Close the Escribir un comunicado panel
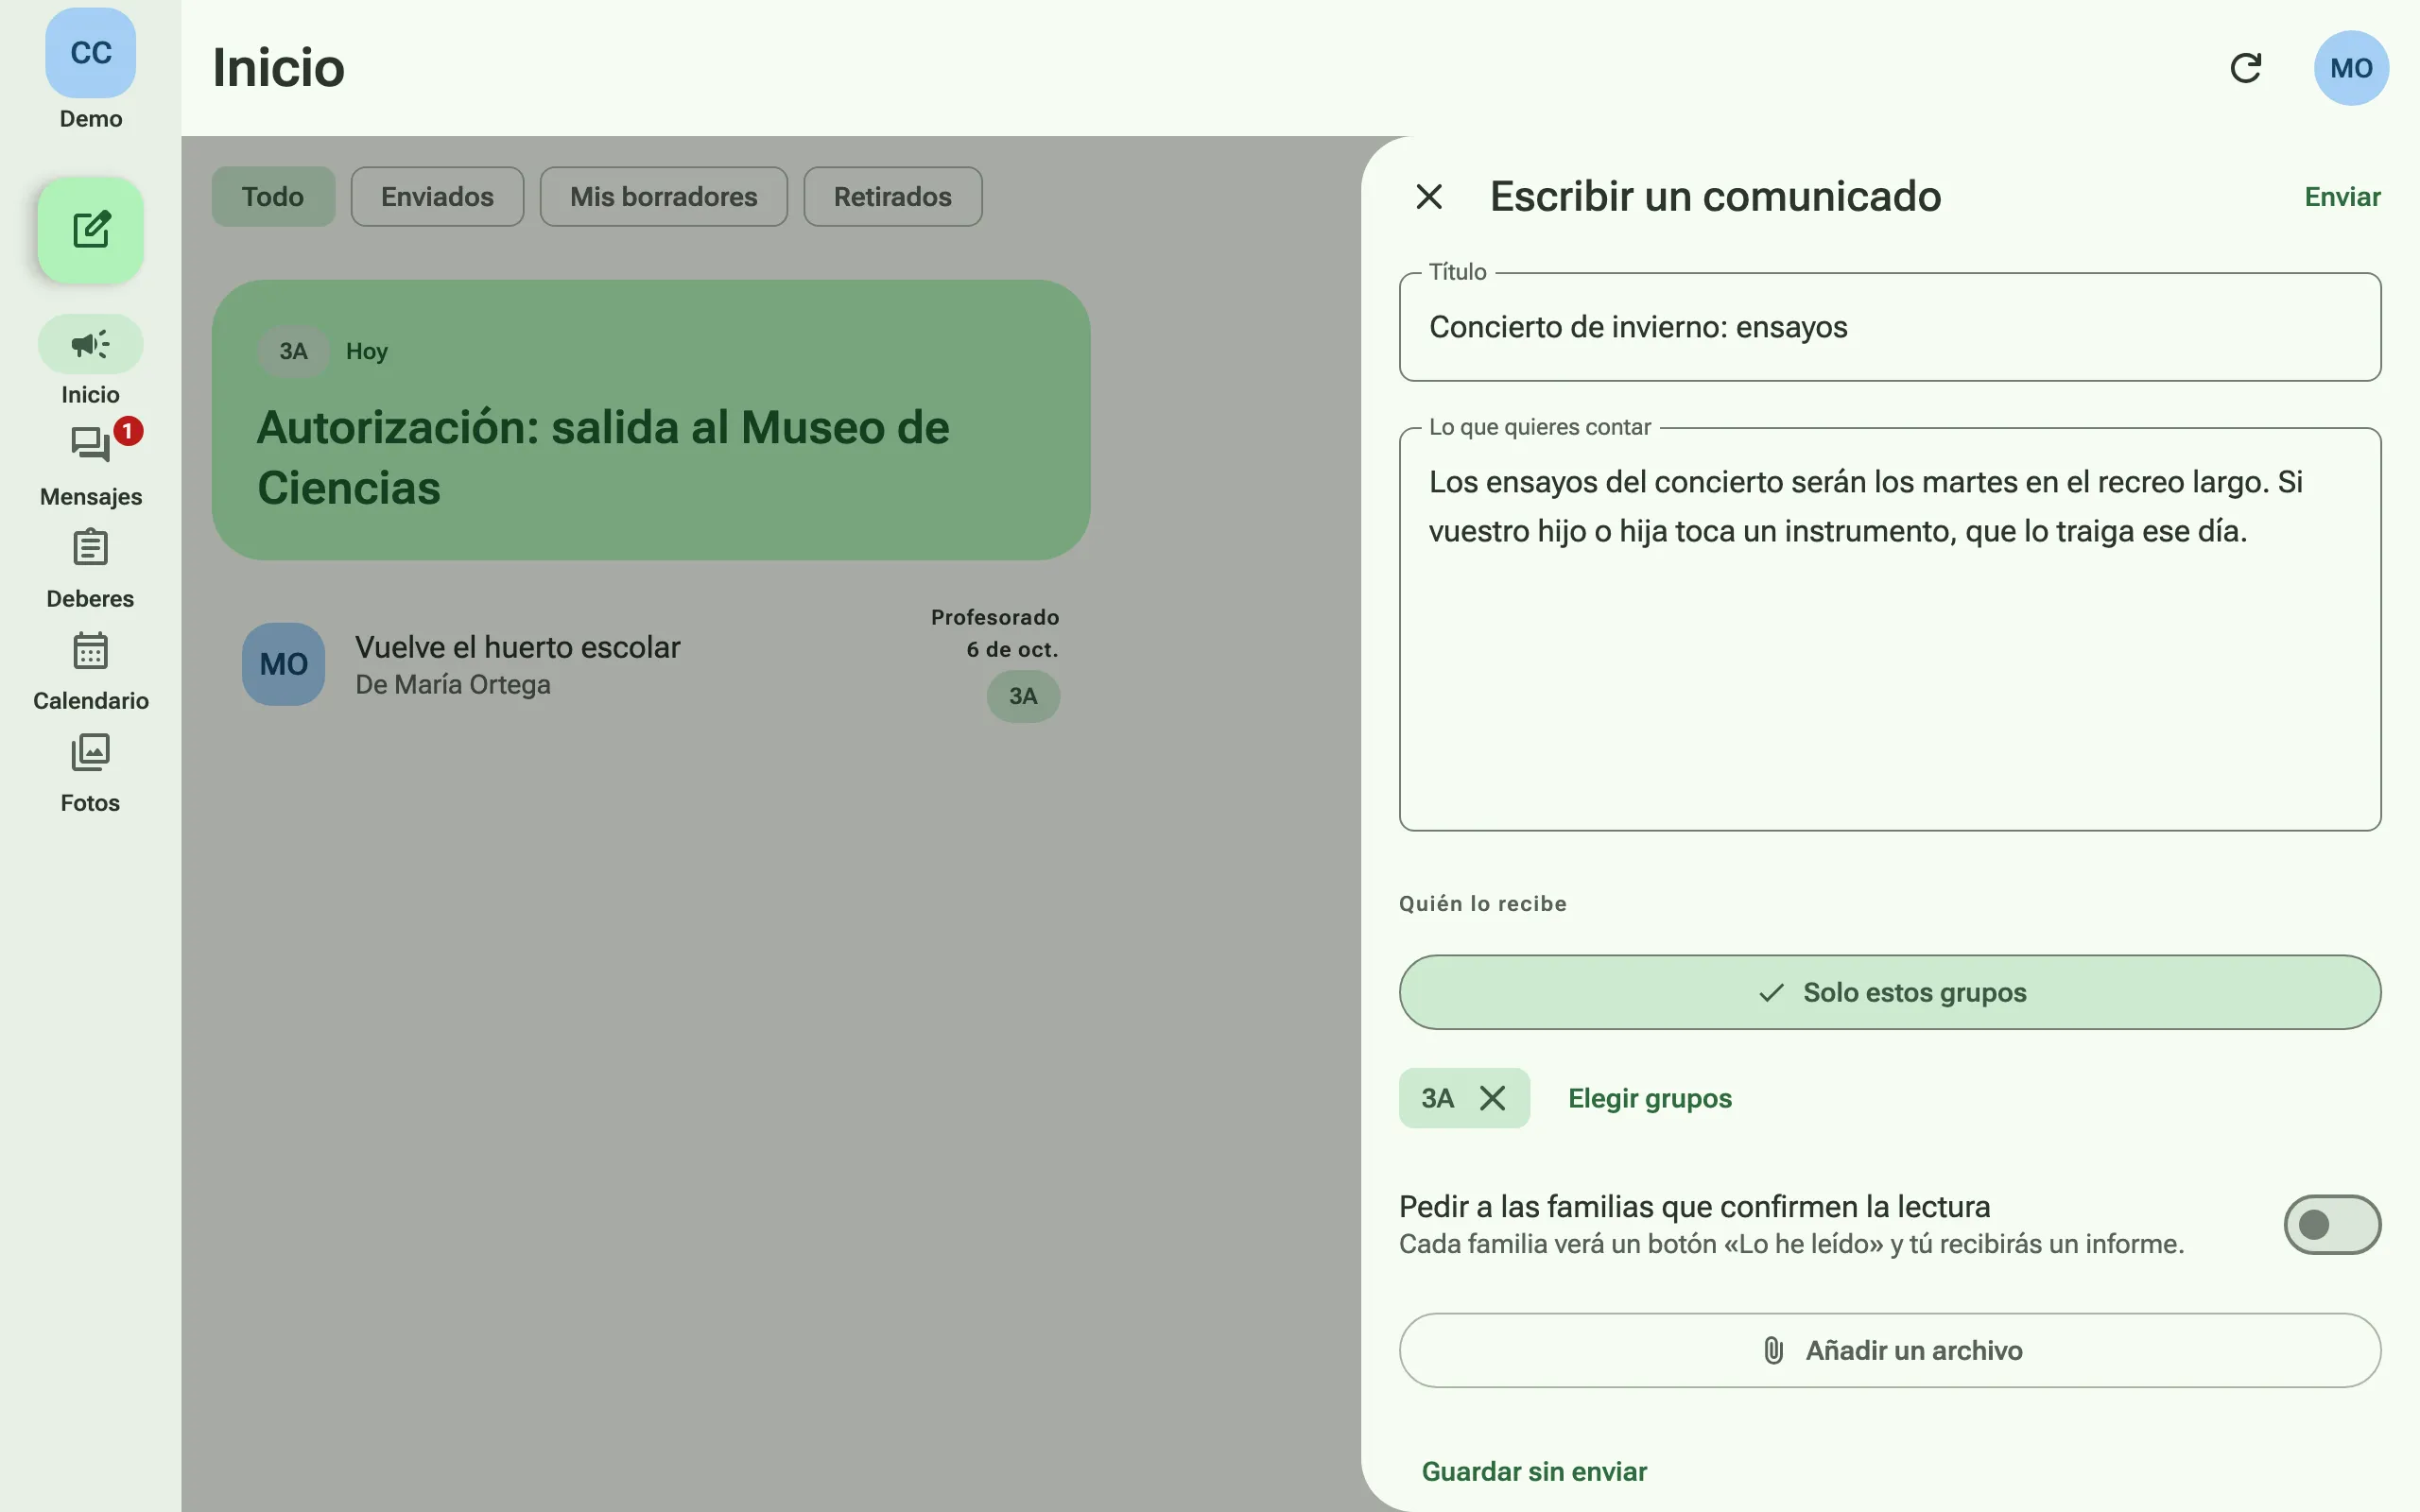Screen dimensions: 2420x1512 [x=1429, y=197]
